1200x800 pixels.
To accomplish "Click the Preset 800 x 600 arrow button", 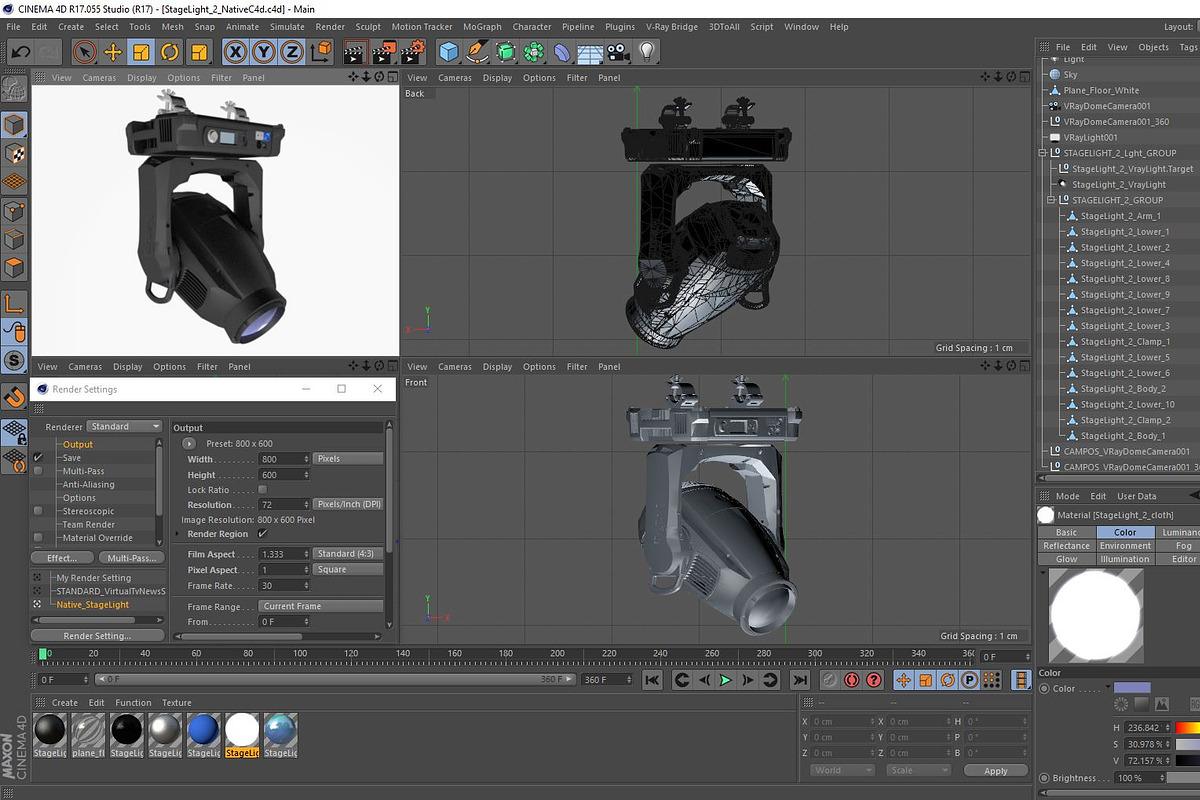I will pos(190,443).
